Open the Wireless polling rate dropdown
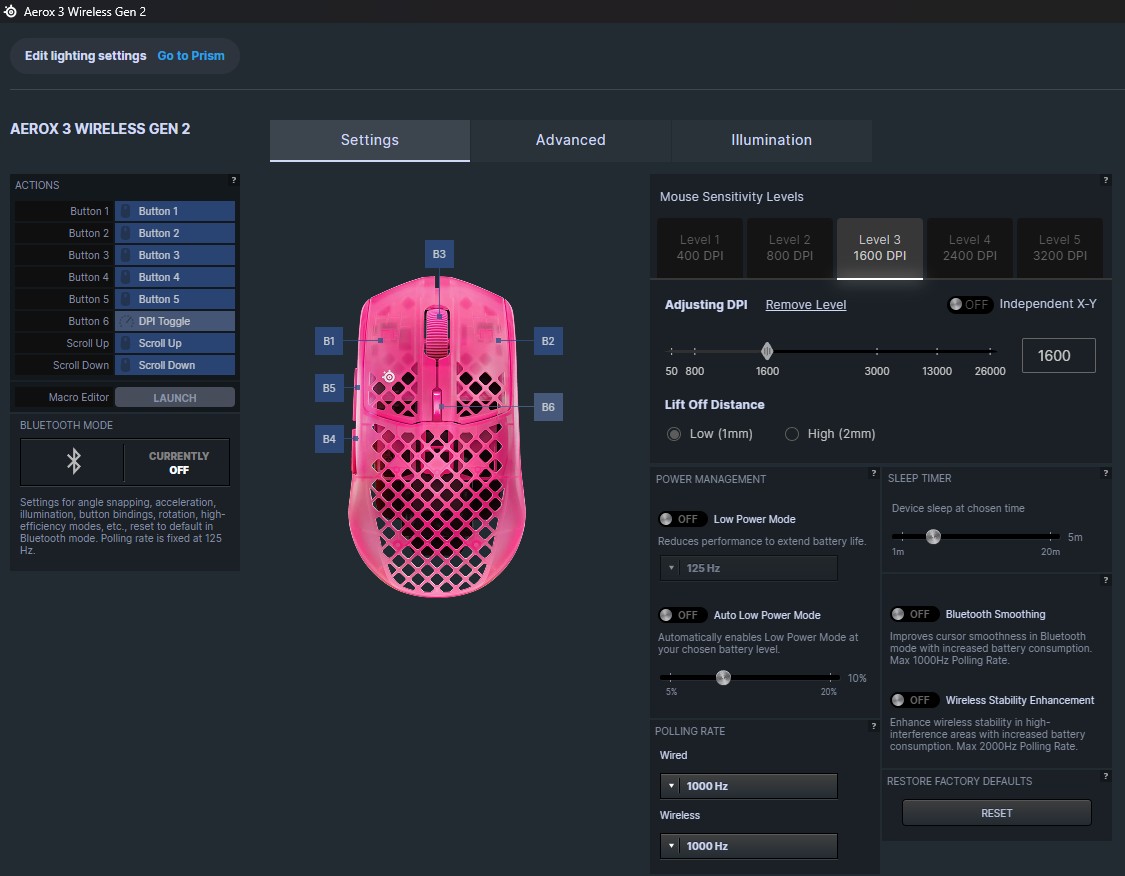The width and height of the screenshot is (1125, 876). pos(748,846)
